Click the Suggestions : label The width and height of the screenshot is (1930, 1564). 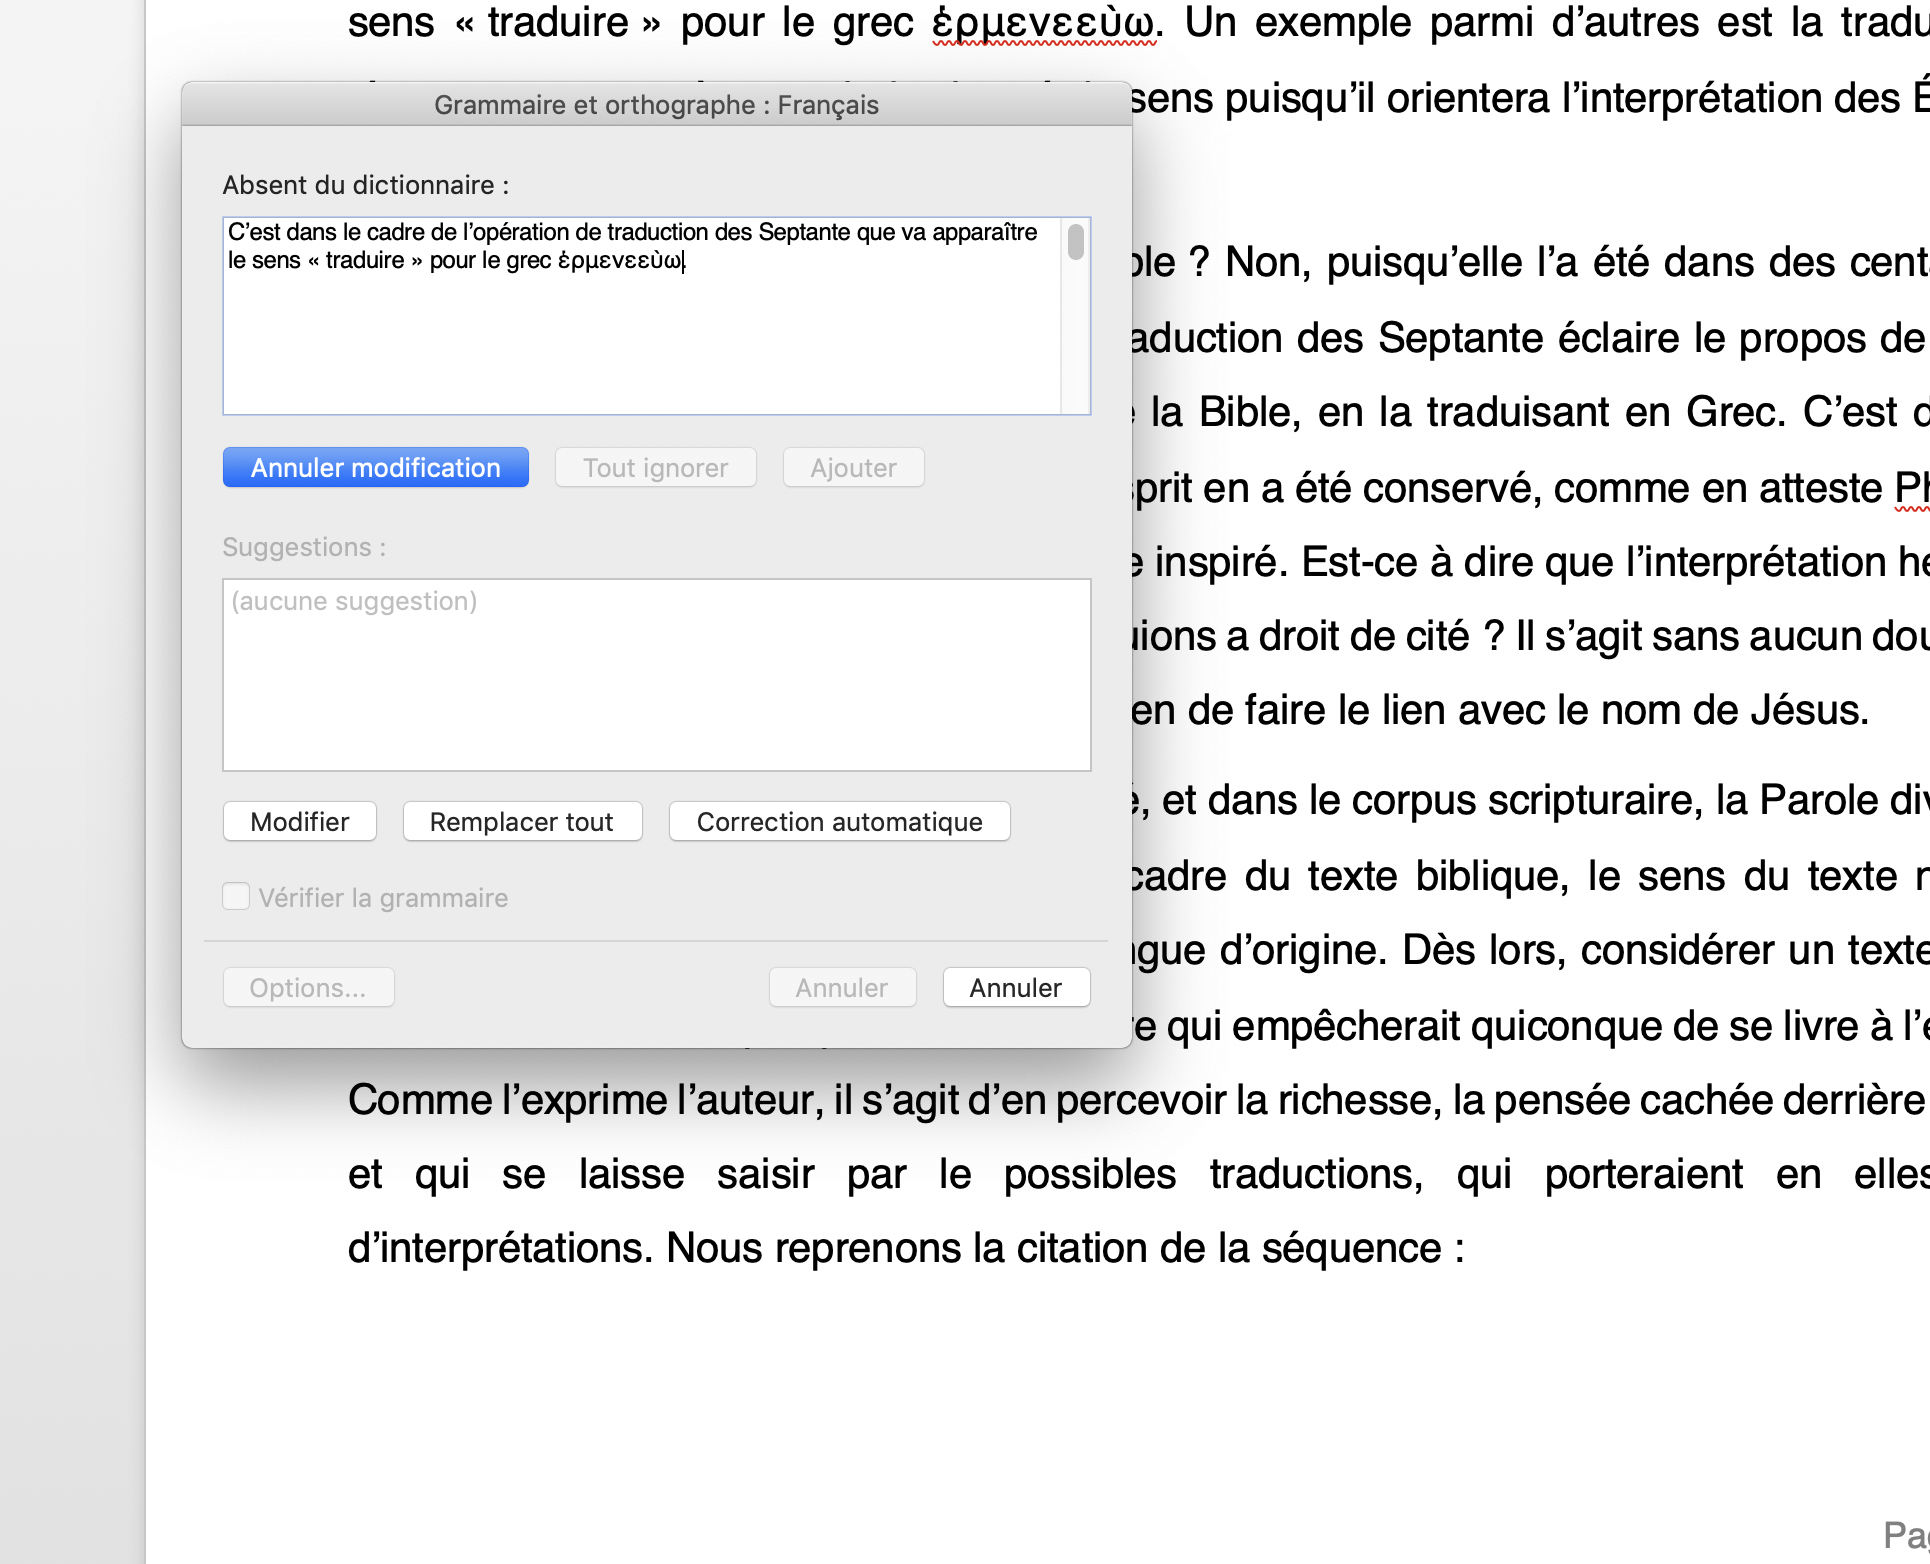tap(304, 547)
